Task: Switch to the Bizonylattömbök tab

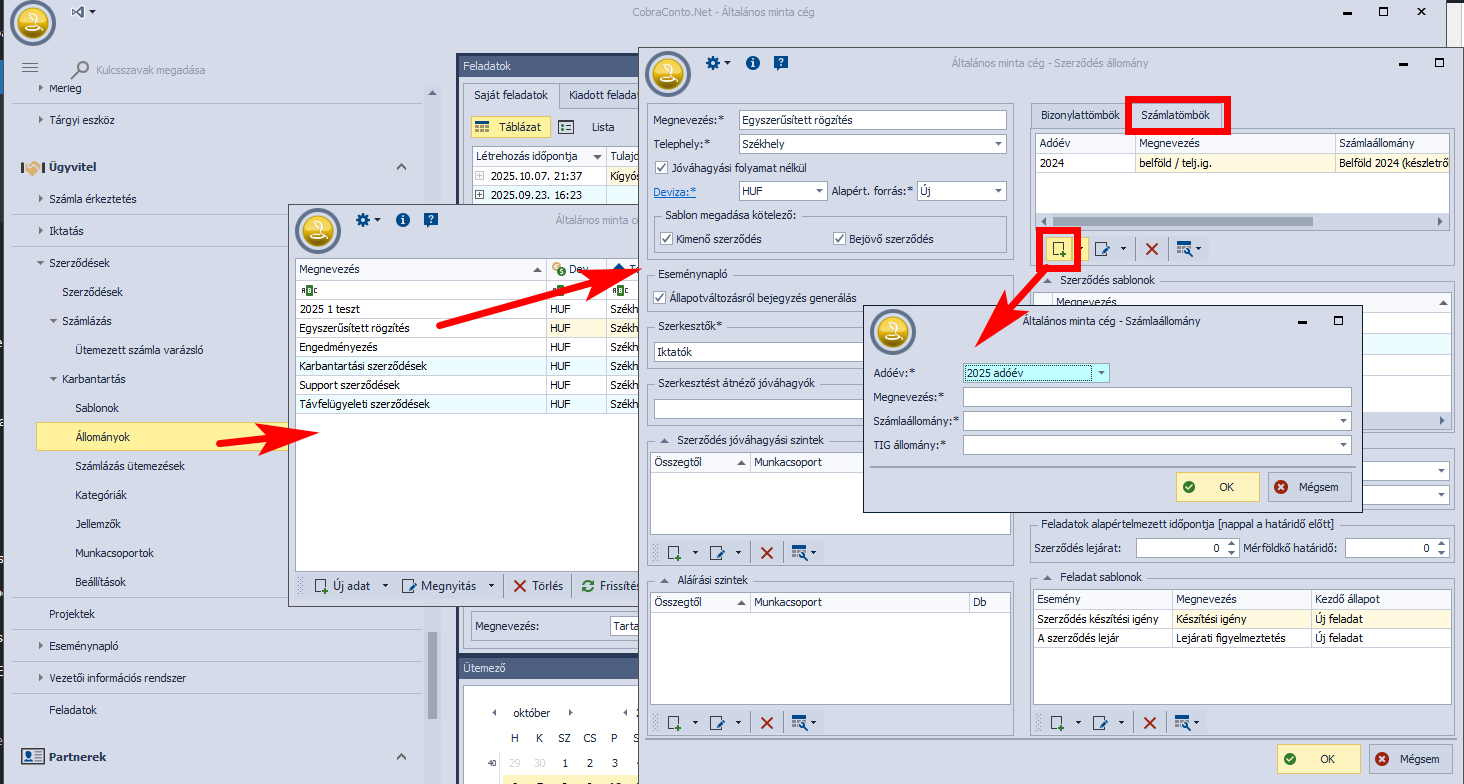Action: tap(1079, 115)
